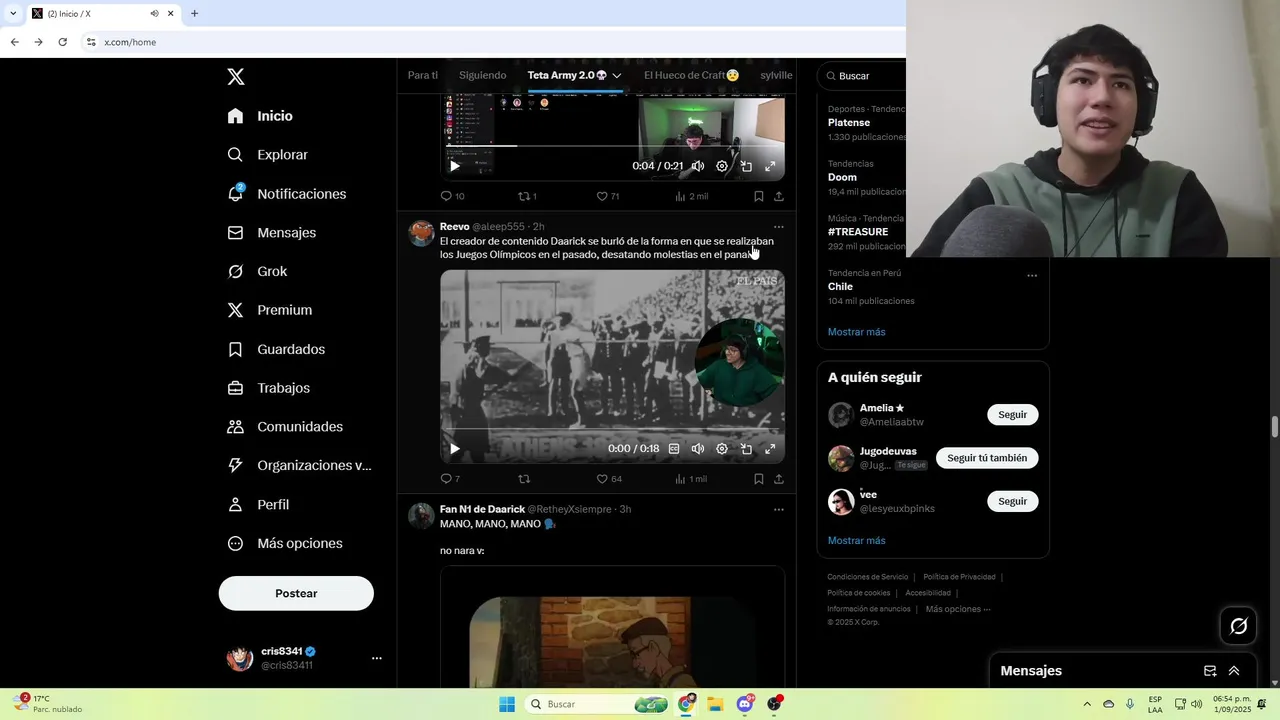1280x720 pixels.
Task: Open account menu next to cris8341
Action: 377,658
